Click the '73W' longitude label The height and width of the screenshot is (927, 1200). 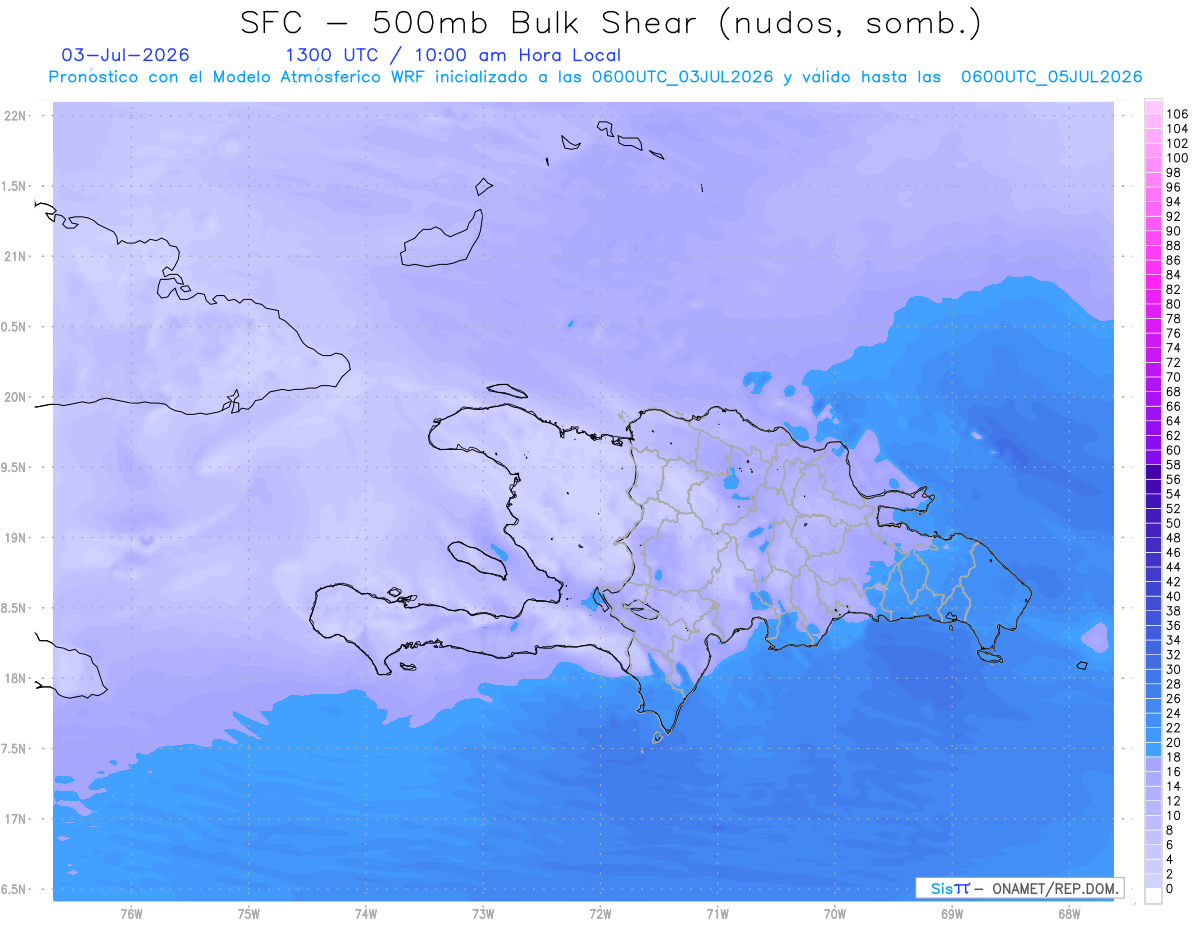(483, 913)
